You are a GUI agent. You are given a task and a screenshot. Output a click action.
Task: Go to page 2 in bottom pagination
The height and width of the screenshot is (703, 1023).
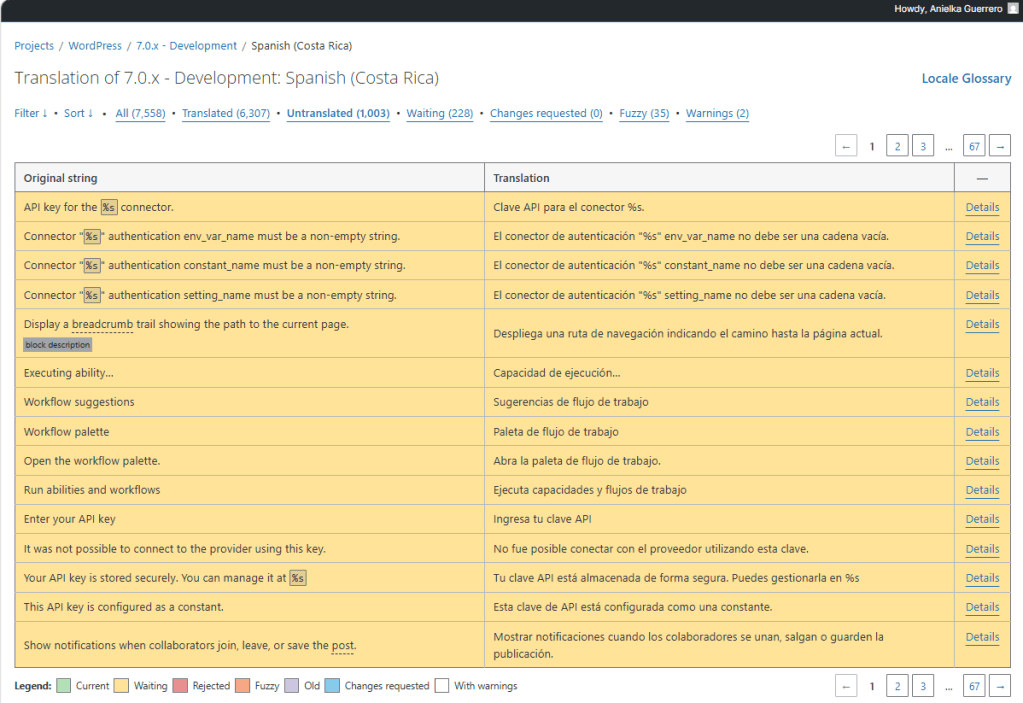click(897, 686)
